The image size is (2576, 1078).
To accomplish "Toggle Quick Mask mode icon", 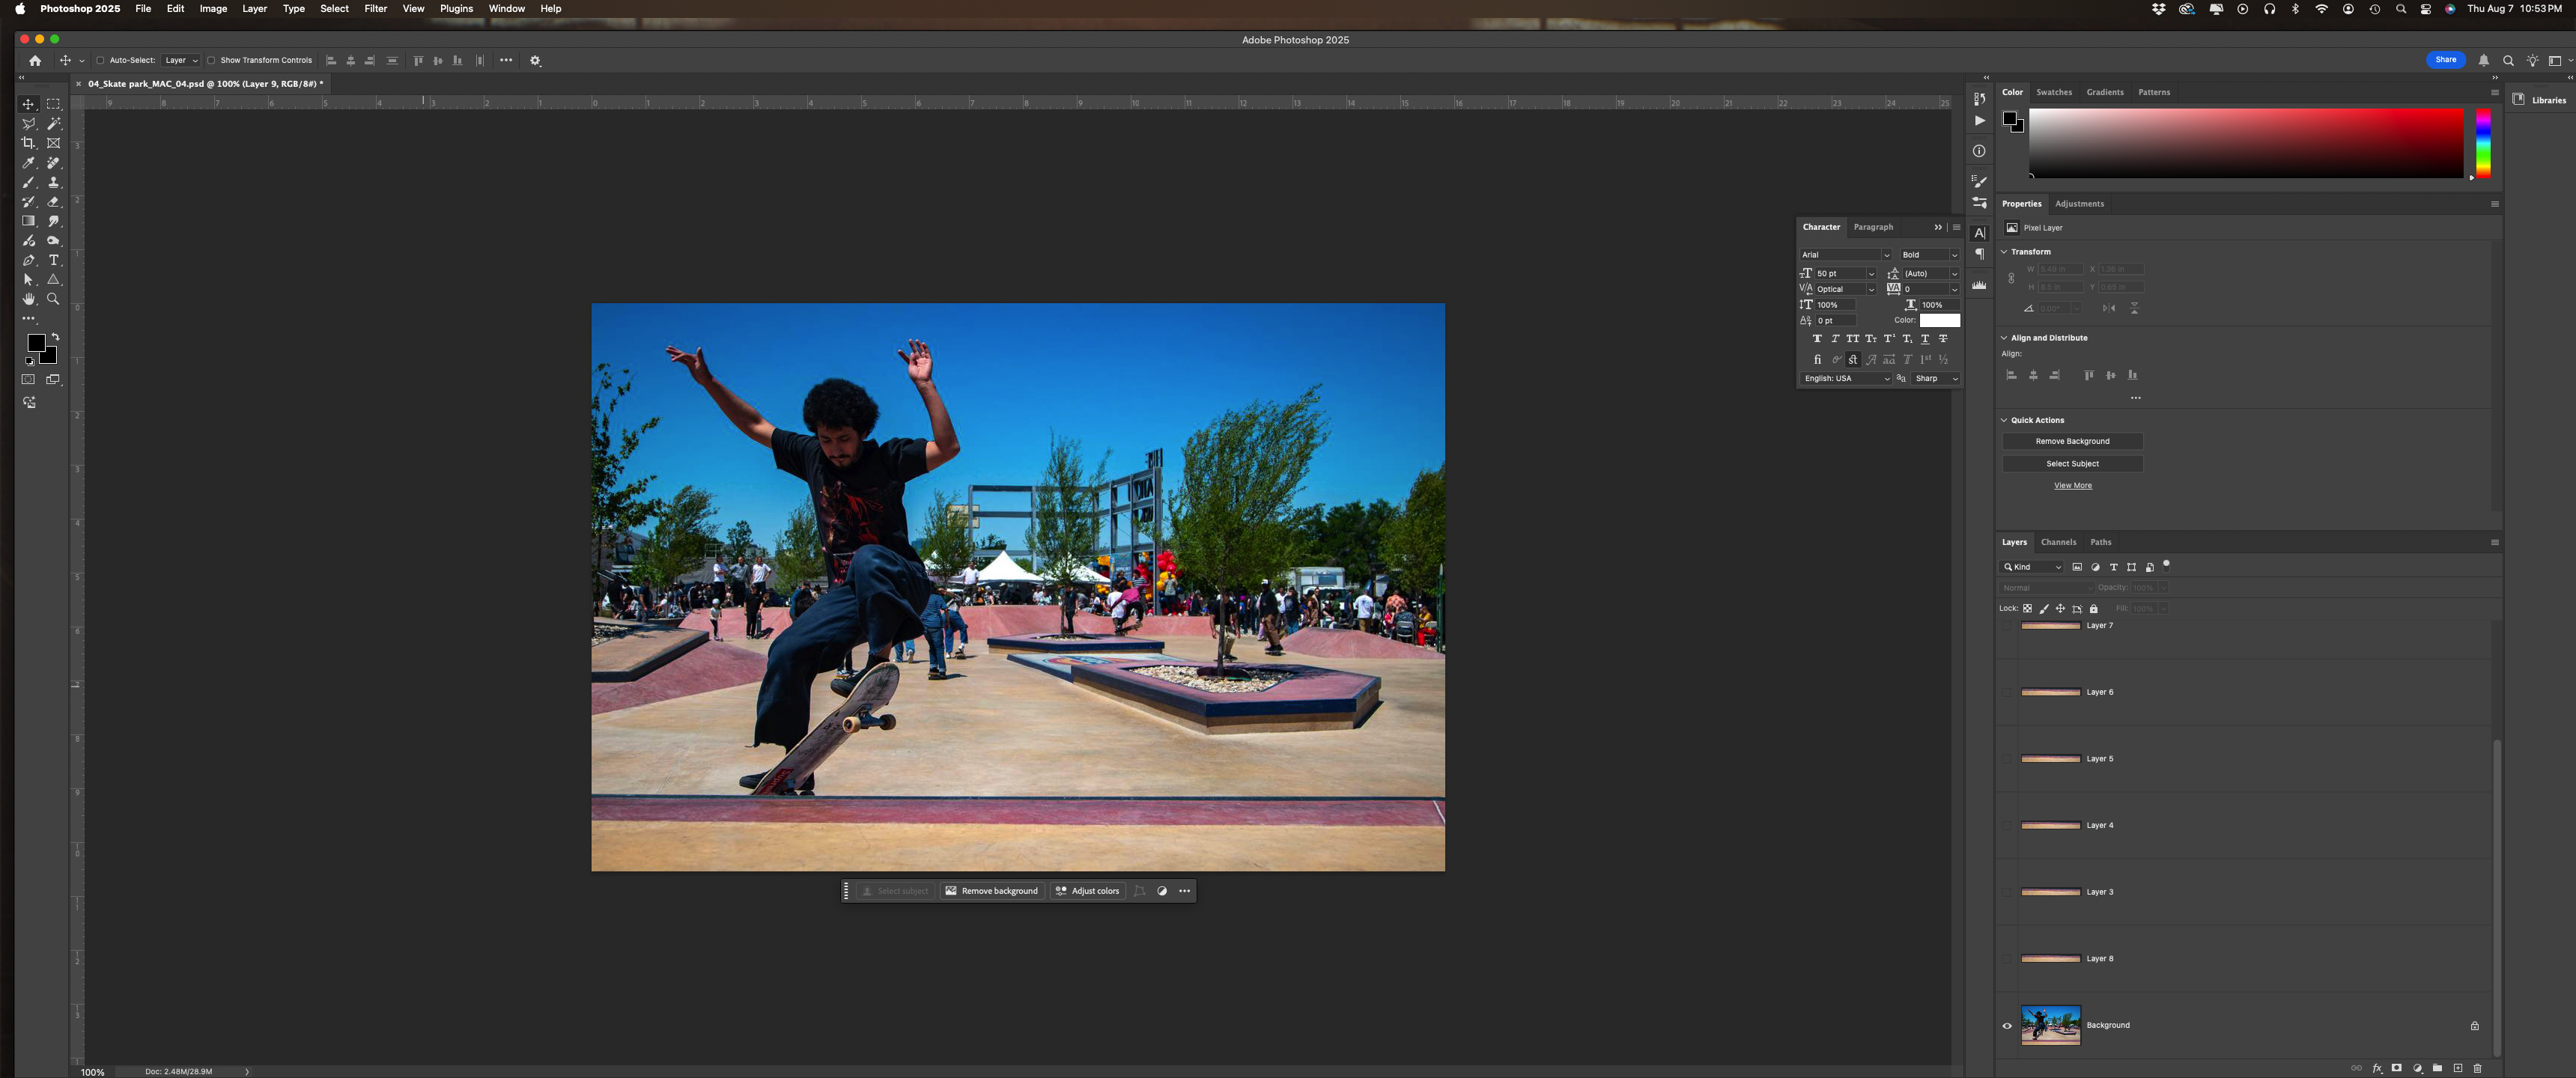I will tap(28, 379).
